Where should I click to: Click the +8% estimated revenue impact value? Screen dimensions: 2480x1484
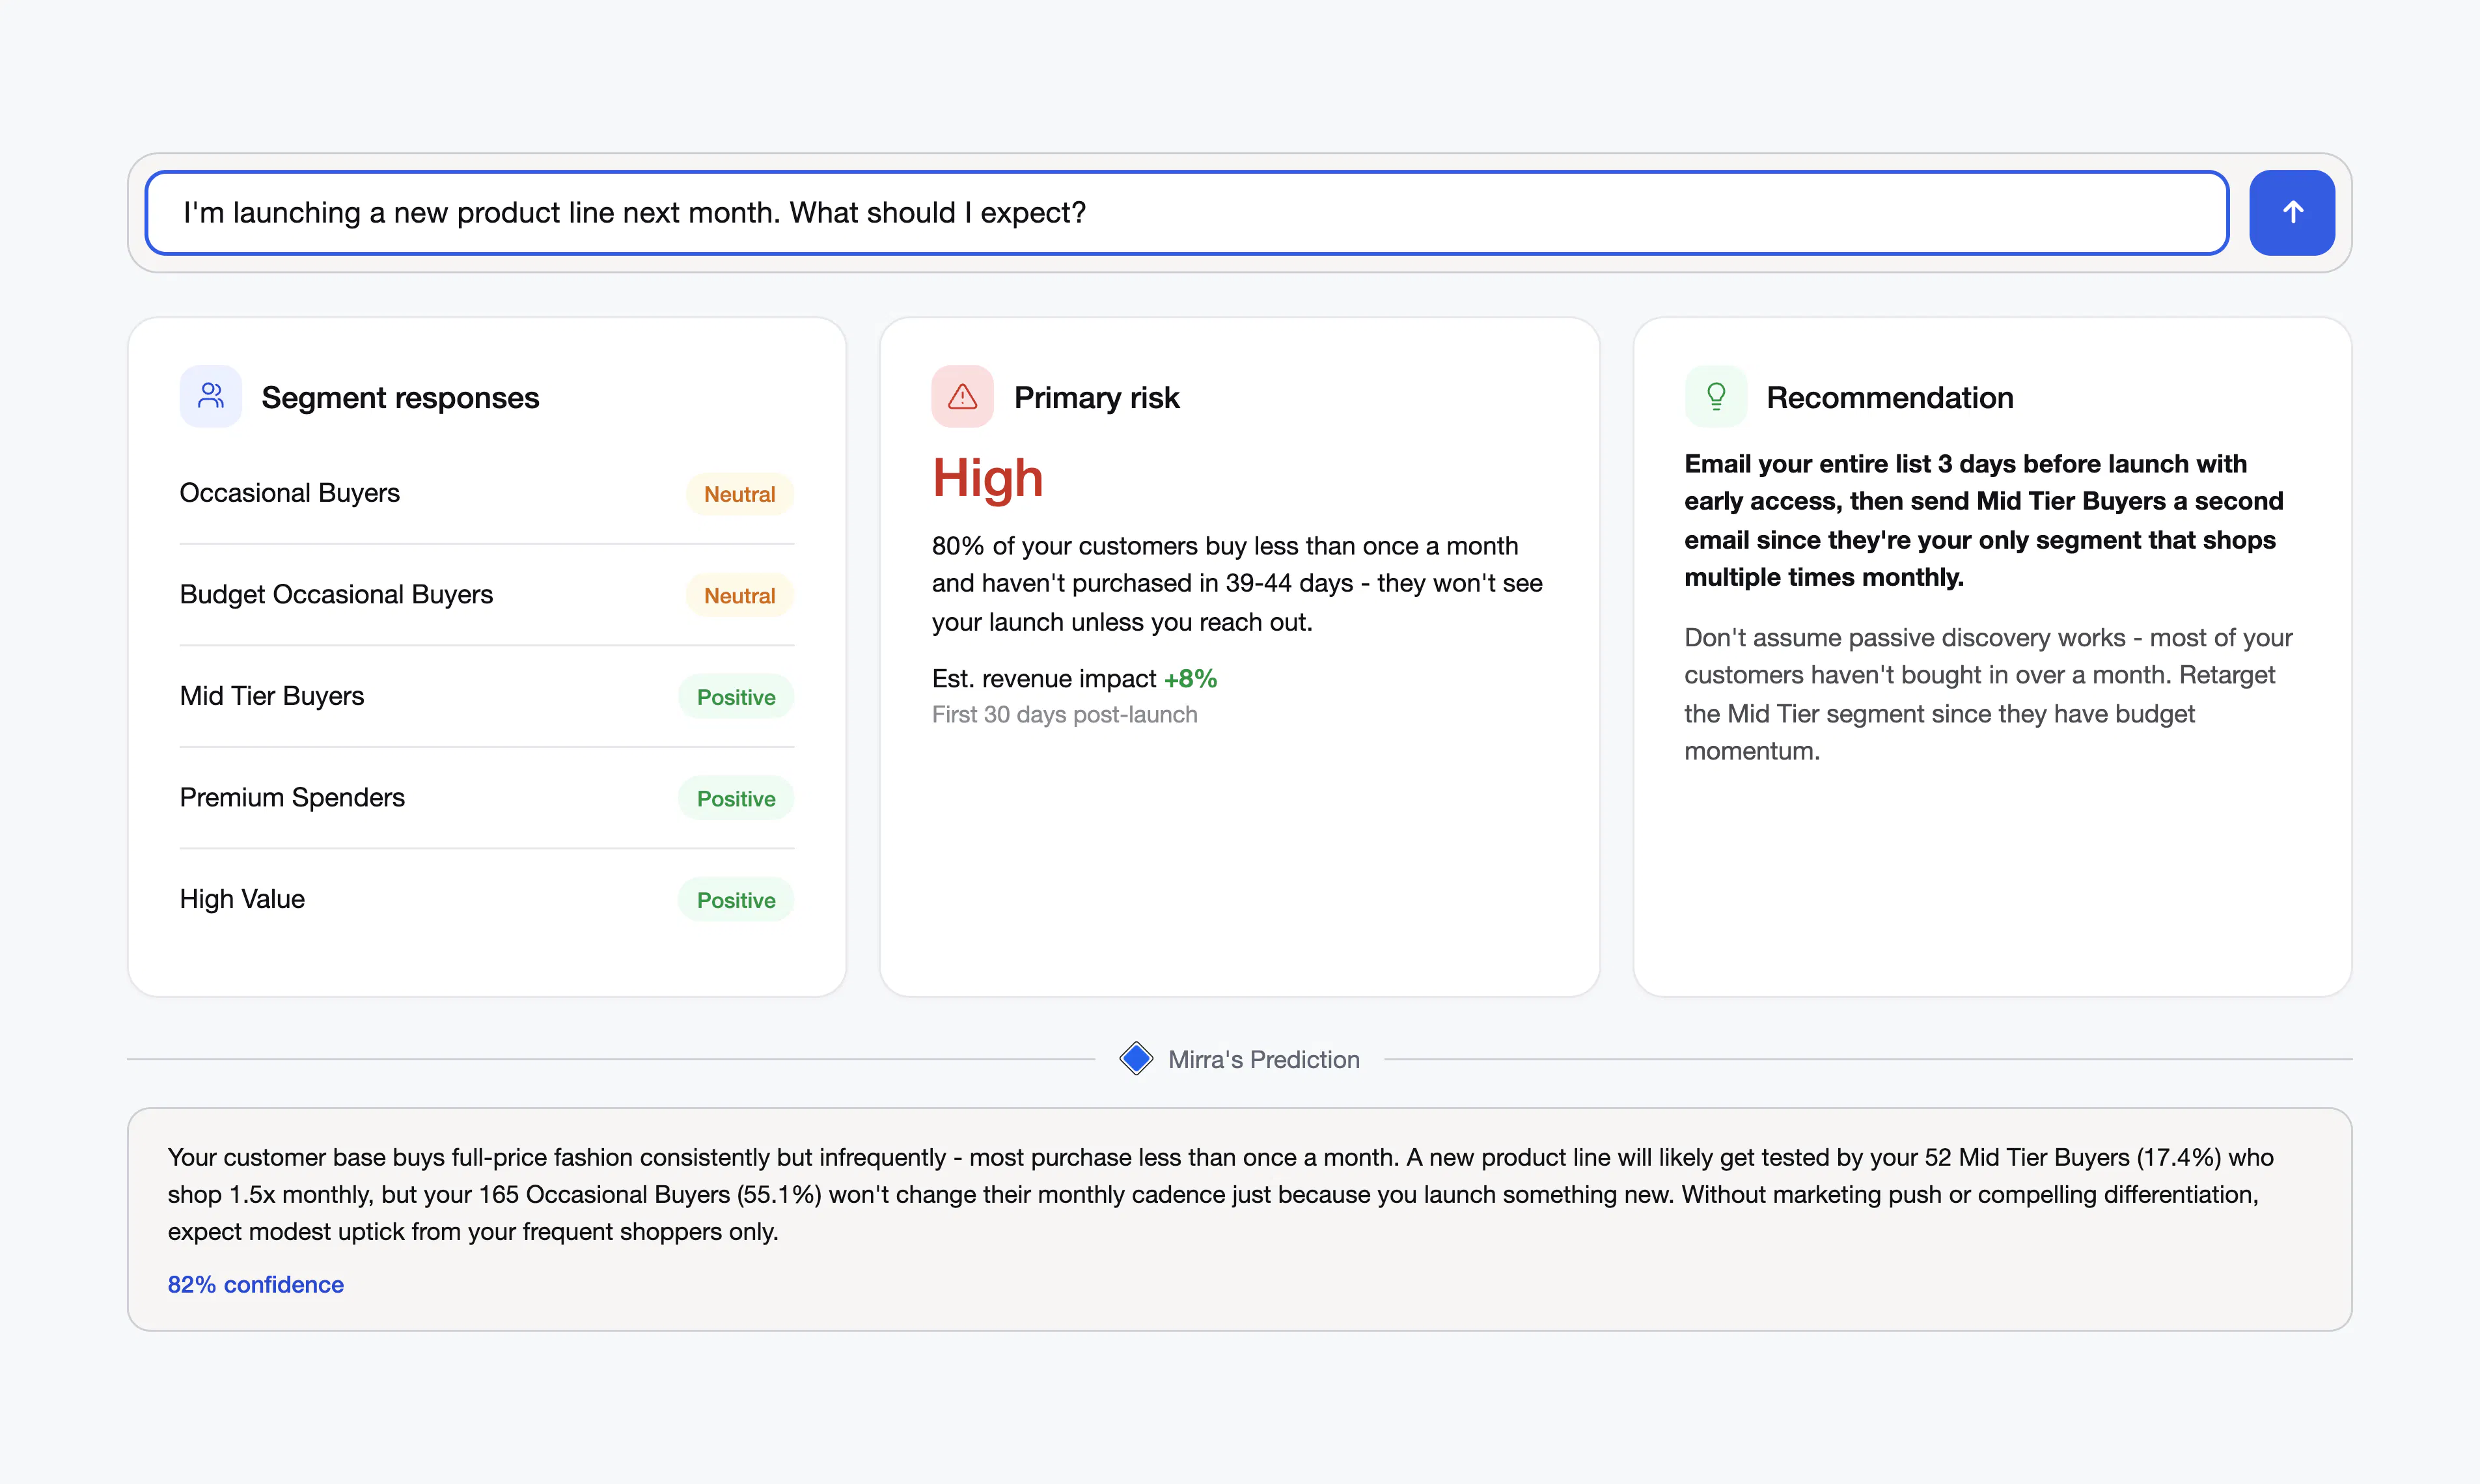pyautogui.click(x=1190, y=679)
